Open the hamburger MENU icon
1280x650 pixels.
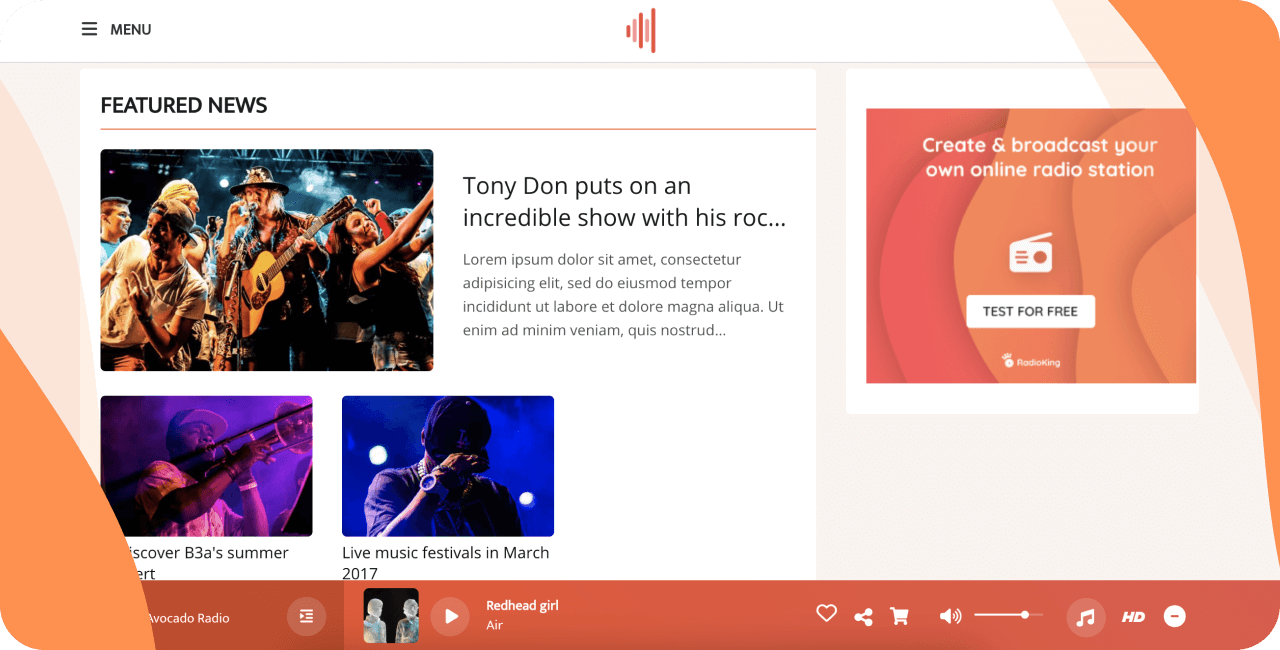click(89, 30)
